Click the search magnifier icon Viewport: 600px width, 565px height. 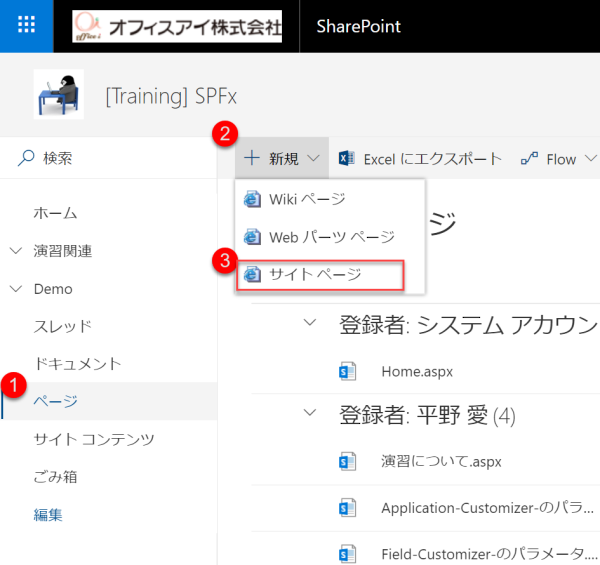(x=26, y=158)
